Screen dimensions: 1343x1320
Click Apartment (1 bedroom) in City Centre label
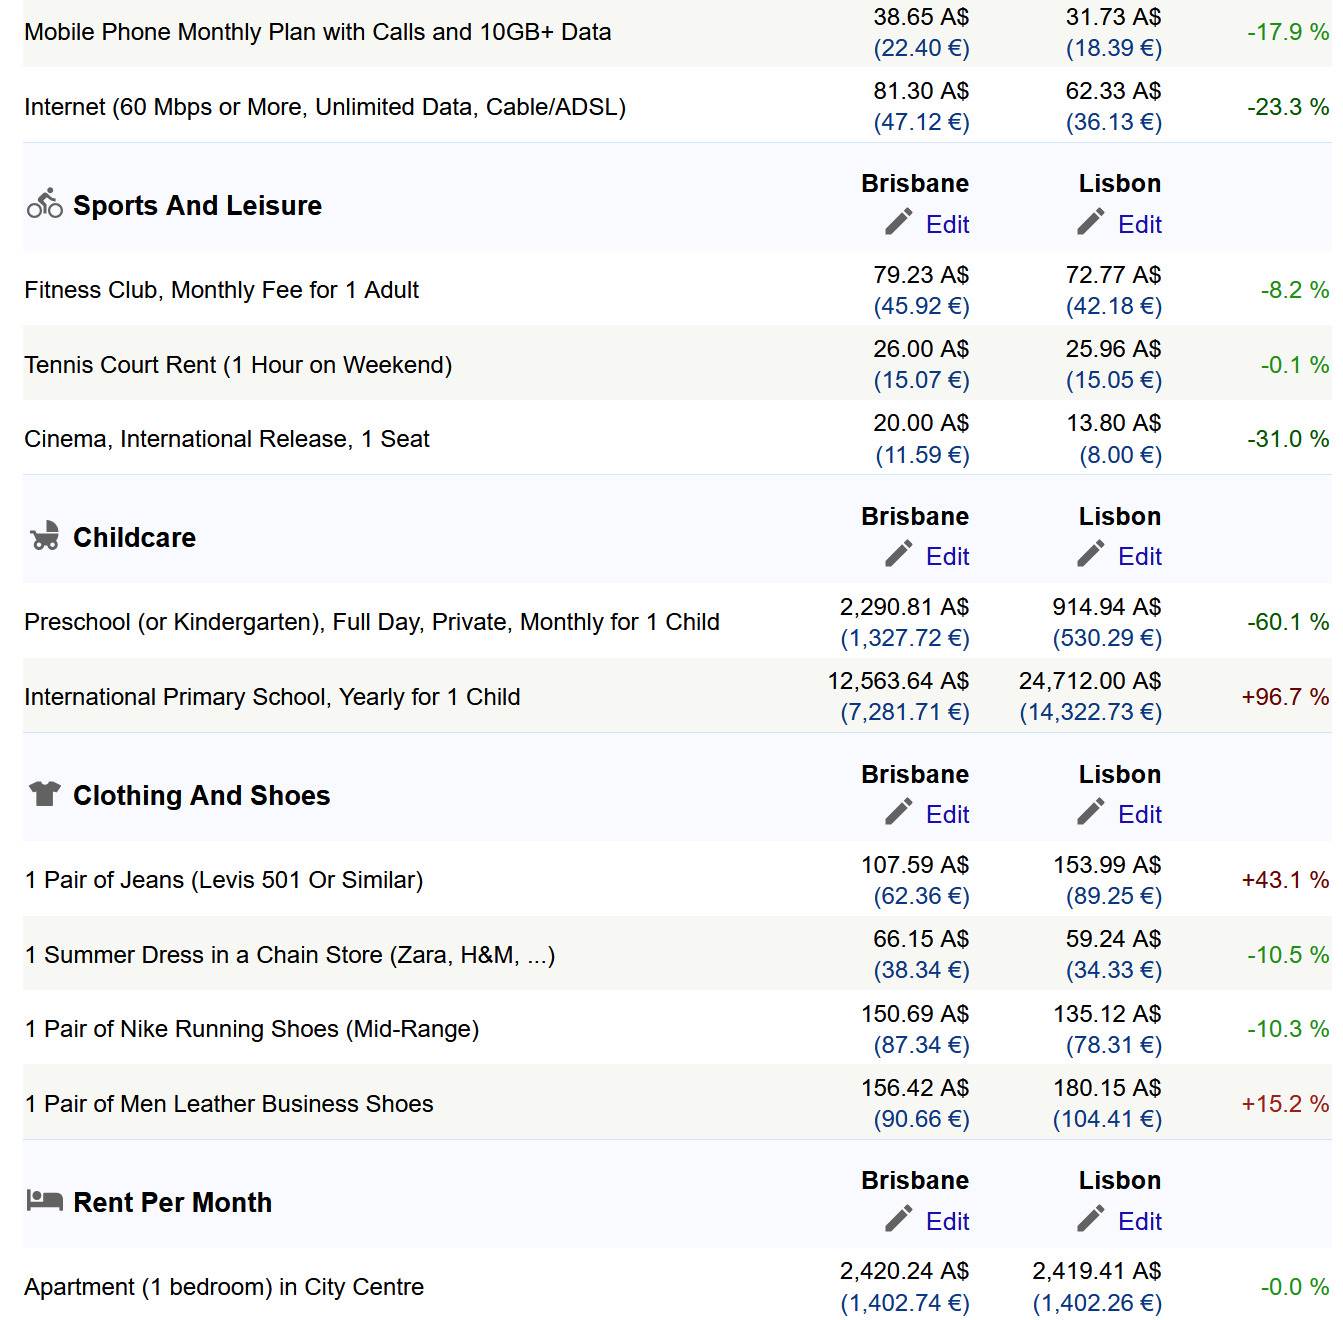(x=224, y=1287)
